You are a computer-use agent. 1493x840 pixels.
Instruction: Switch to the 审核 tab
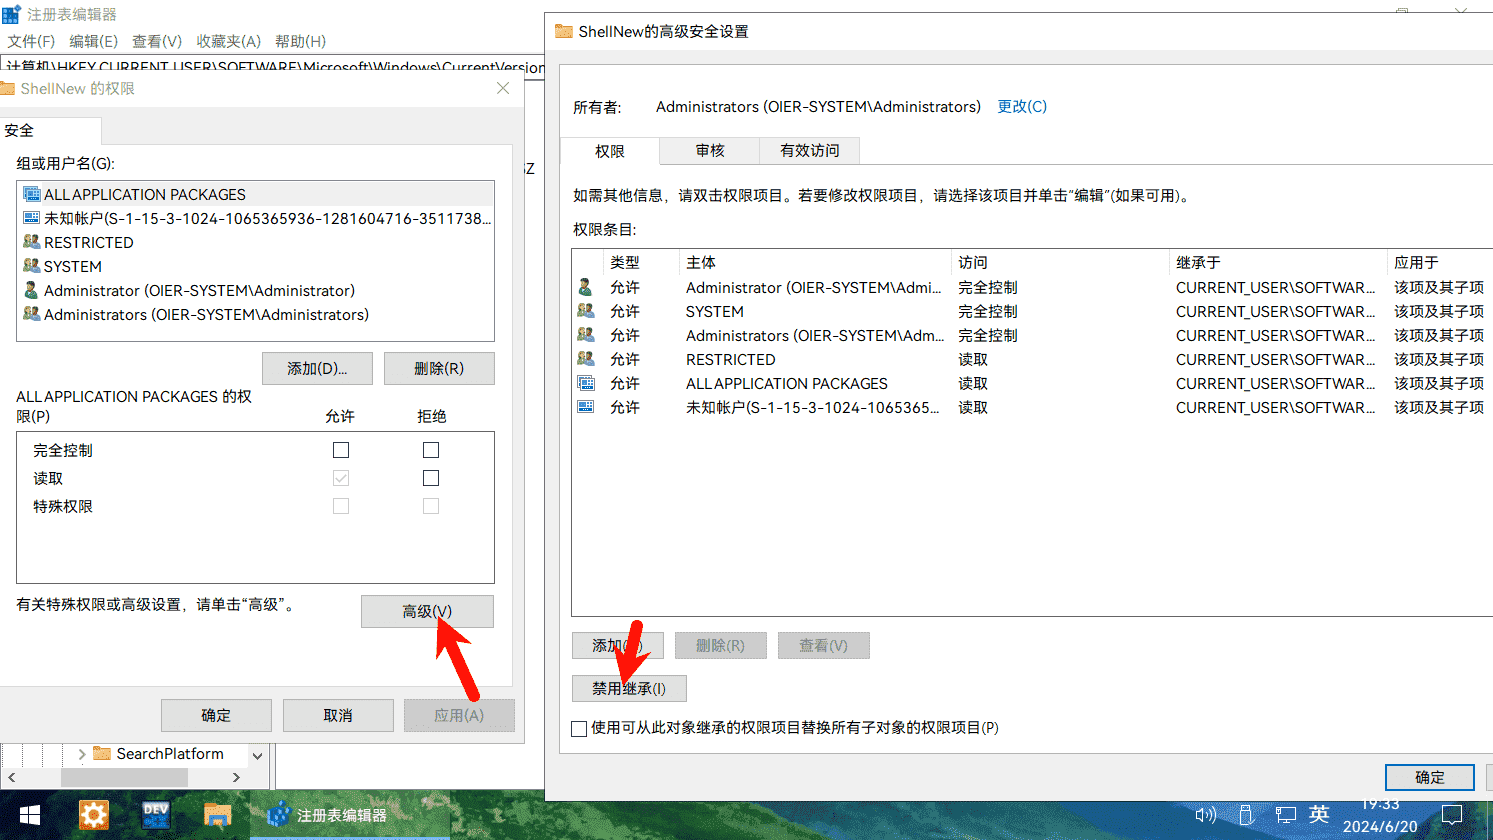pos(710,151)
